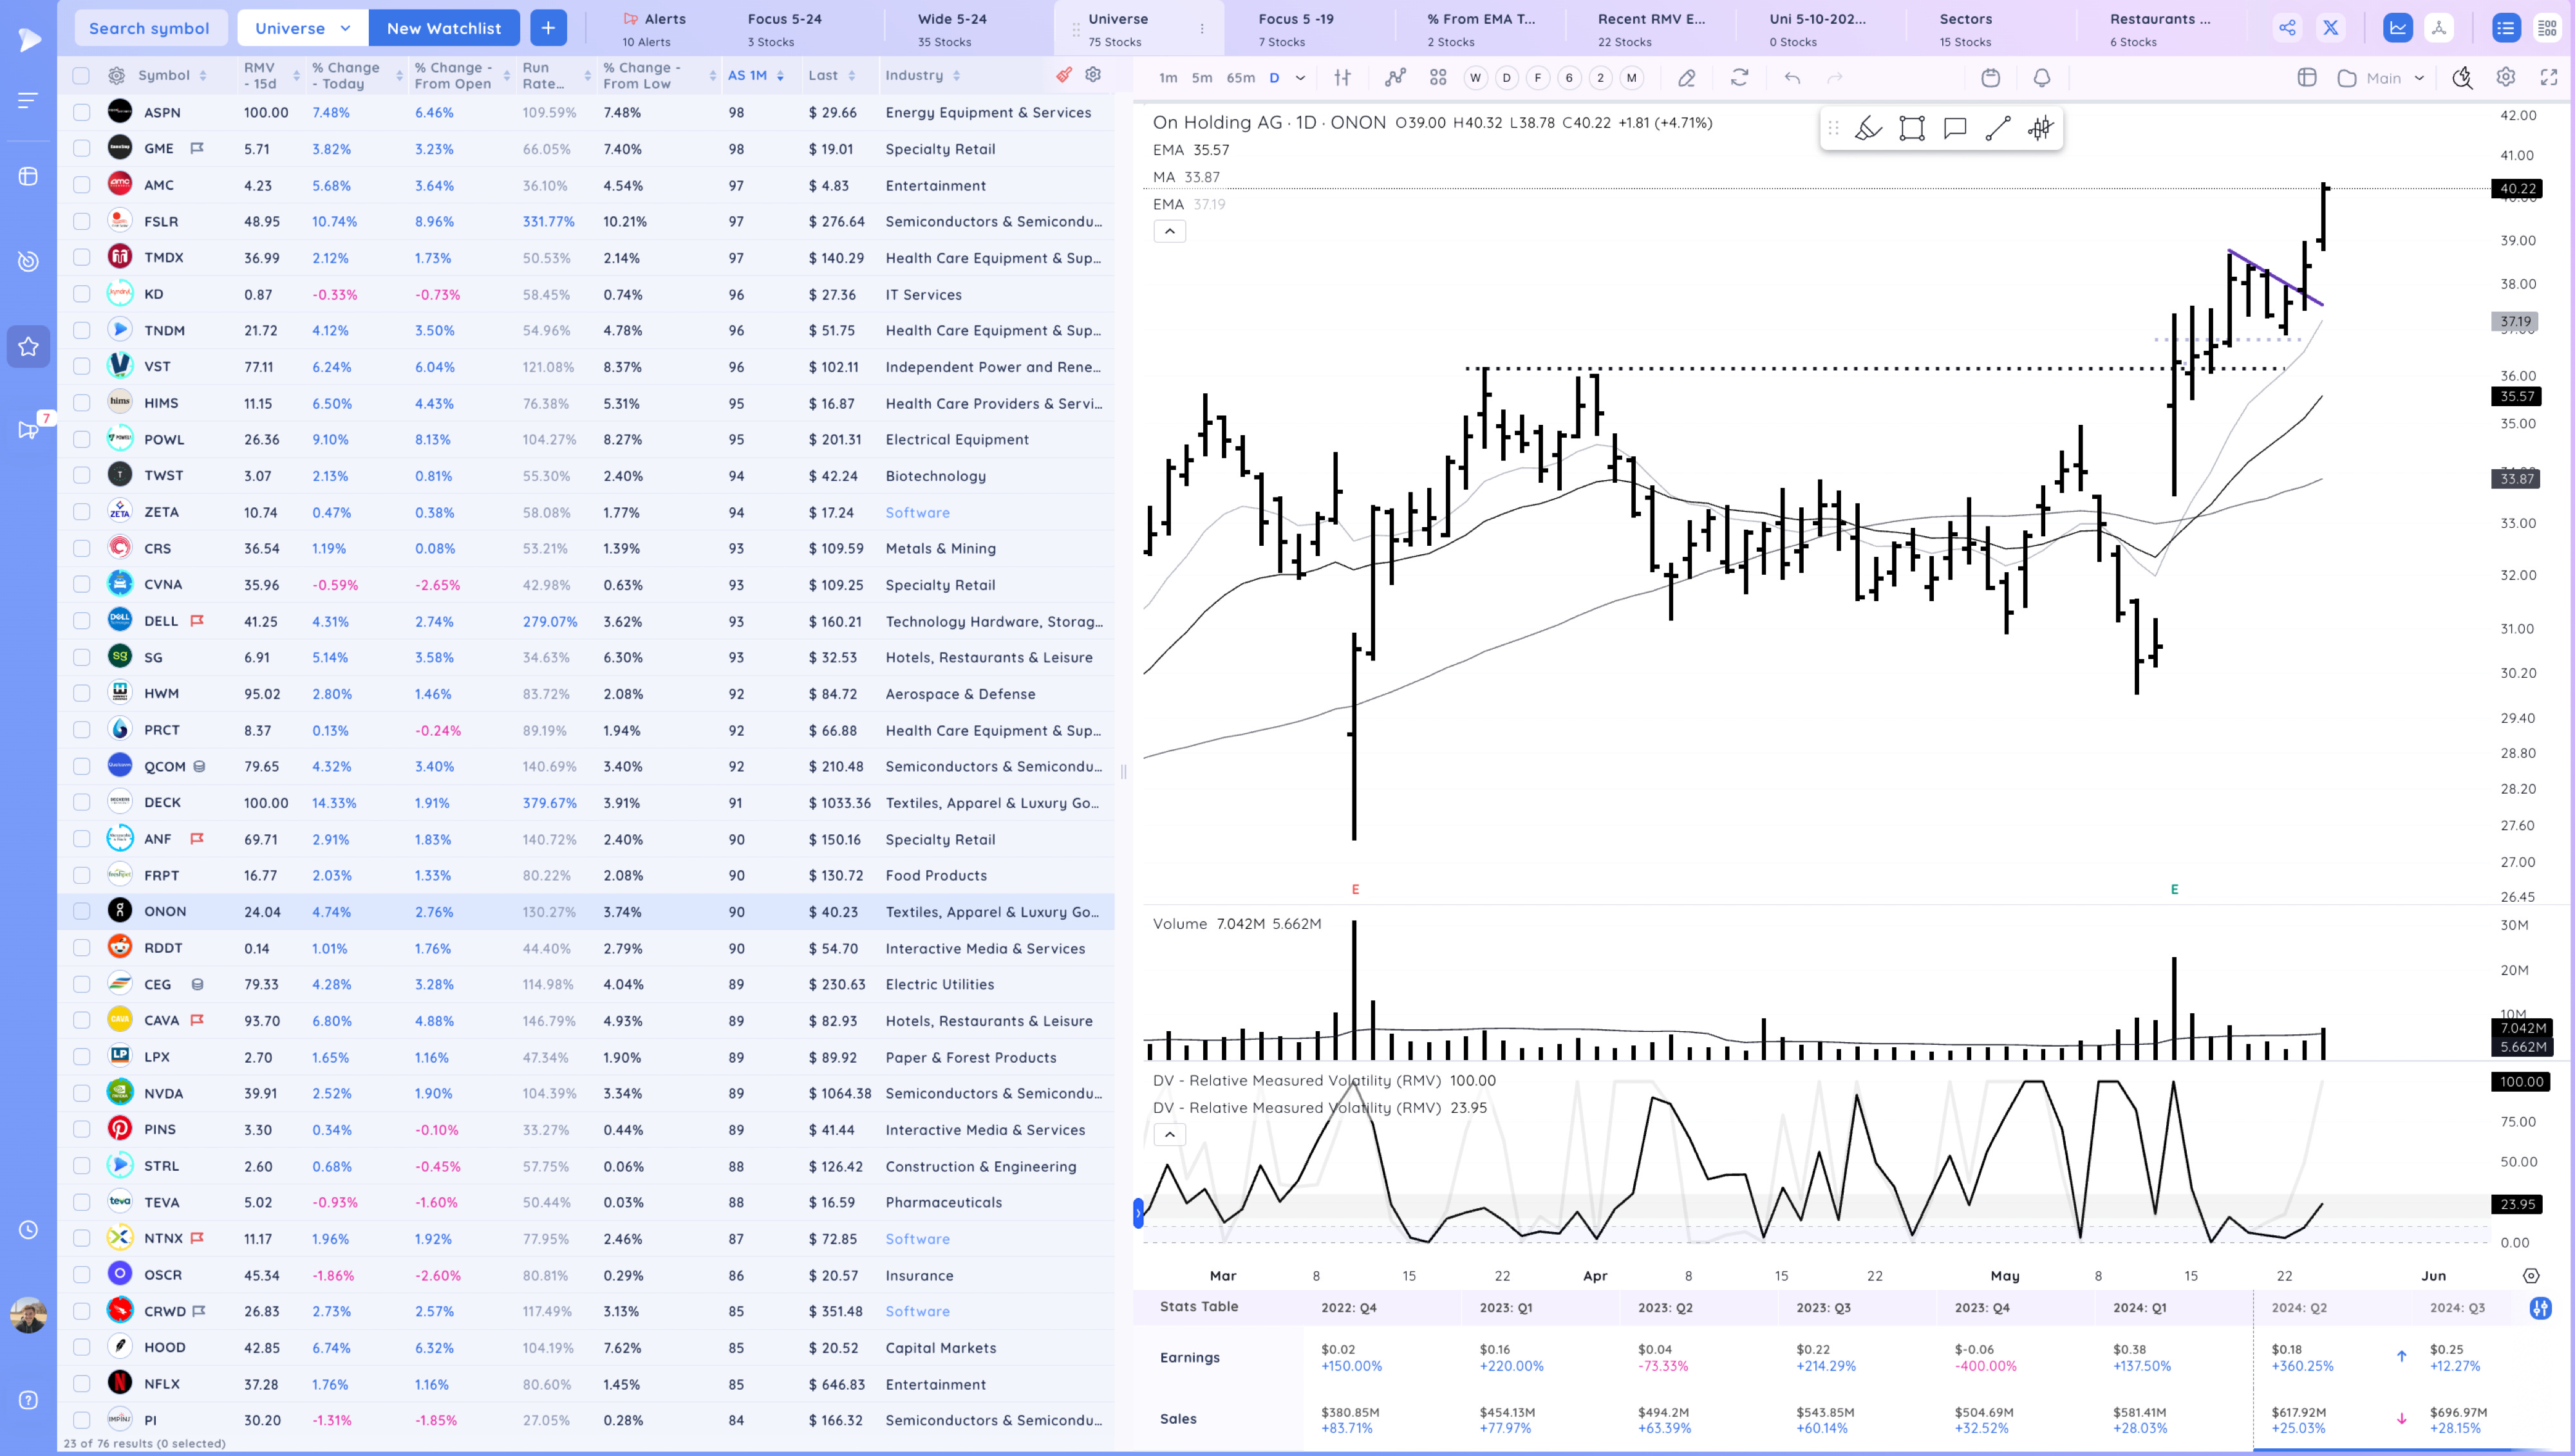Tick the checkbox for FSLR
This screenshot has width=2575, height=1456.
pos(81,221)
